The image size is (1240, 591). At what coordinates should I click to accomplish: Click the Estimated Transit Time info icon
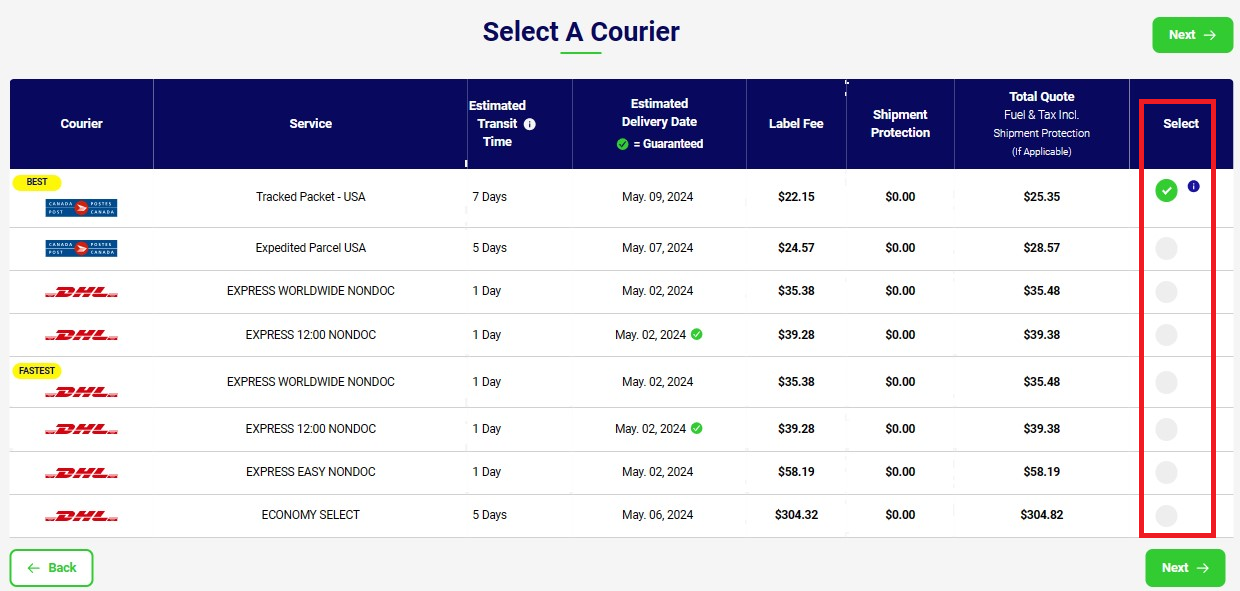[x=530, y=124]
